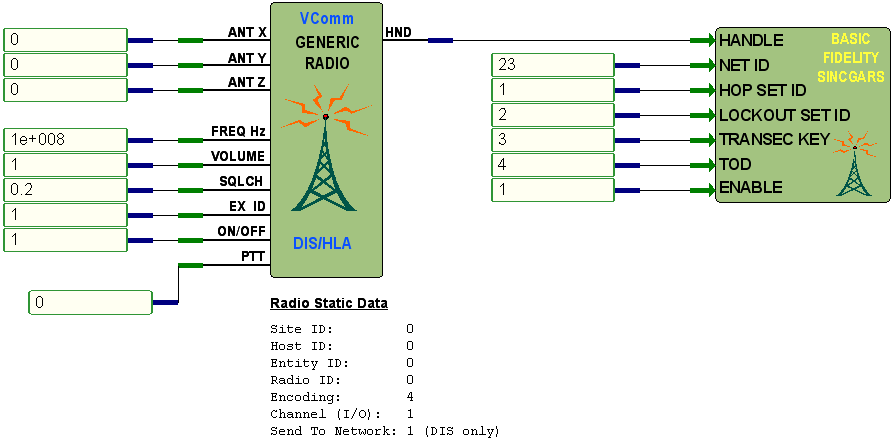
Task: Click the NET ID input port arrow
Action: tap(703, 65)
